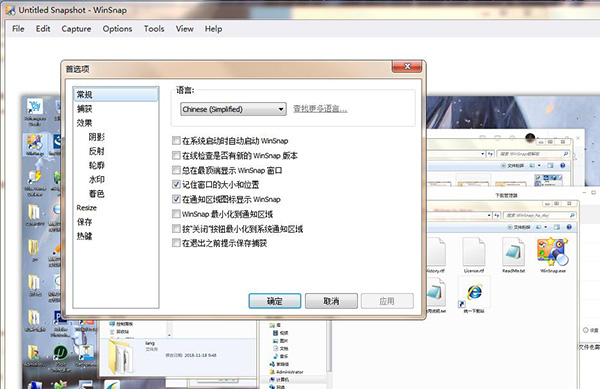
Task: Select 水印 under effects
Action: (x=96, y=179)
